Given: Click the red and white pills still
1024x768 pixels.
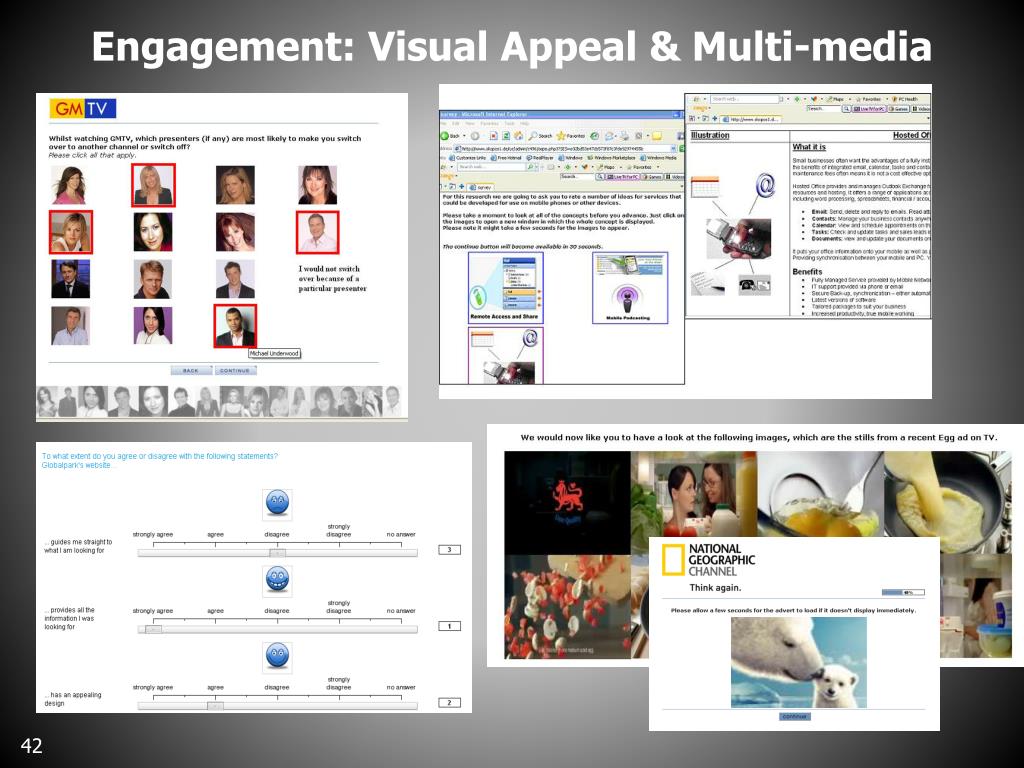Looking at the screenshot, I should coord(568,607).
